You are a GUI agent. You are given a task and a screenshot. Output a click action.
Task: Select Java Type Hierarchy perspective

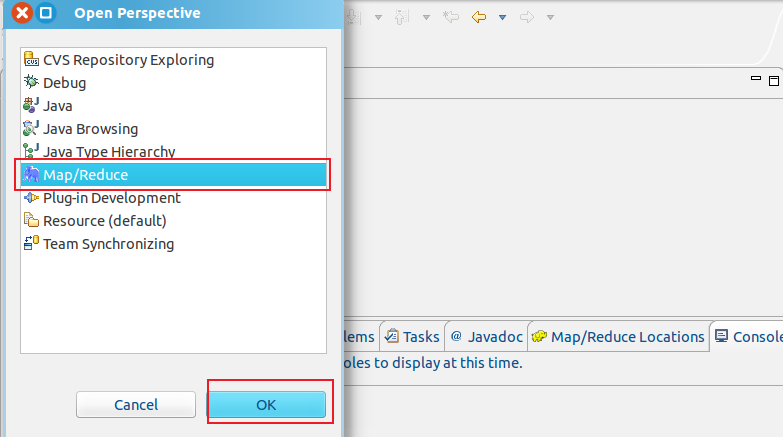pyautogui.click(x=173, y=151)
